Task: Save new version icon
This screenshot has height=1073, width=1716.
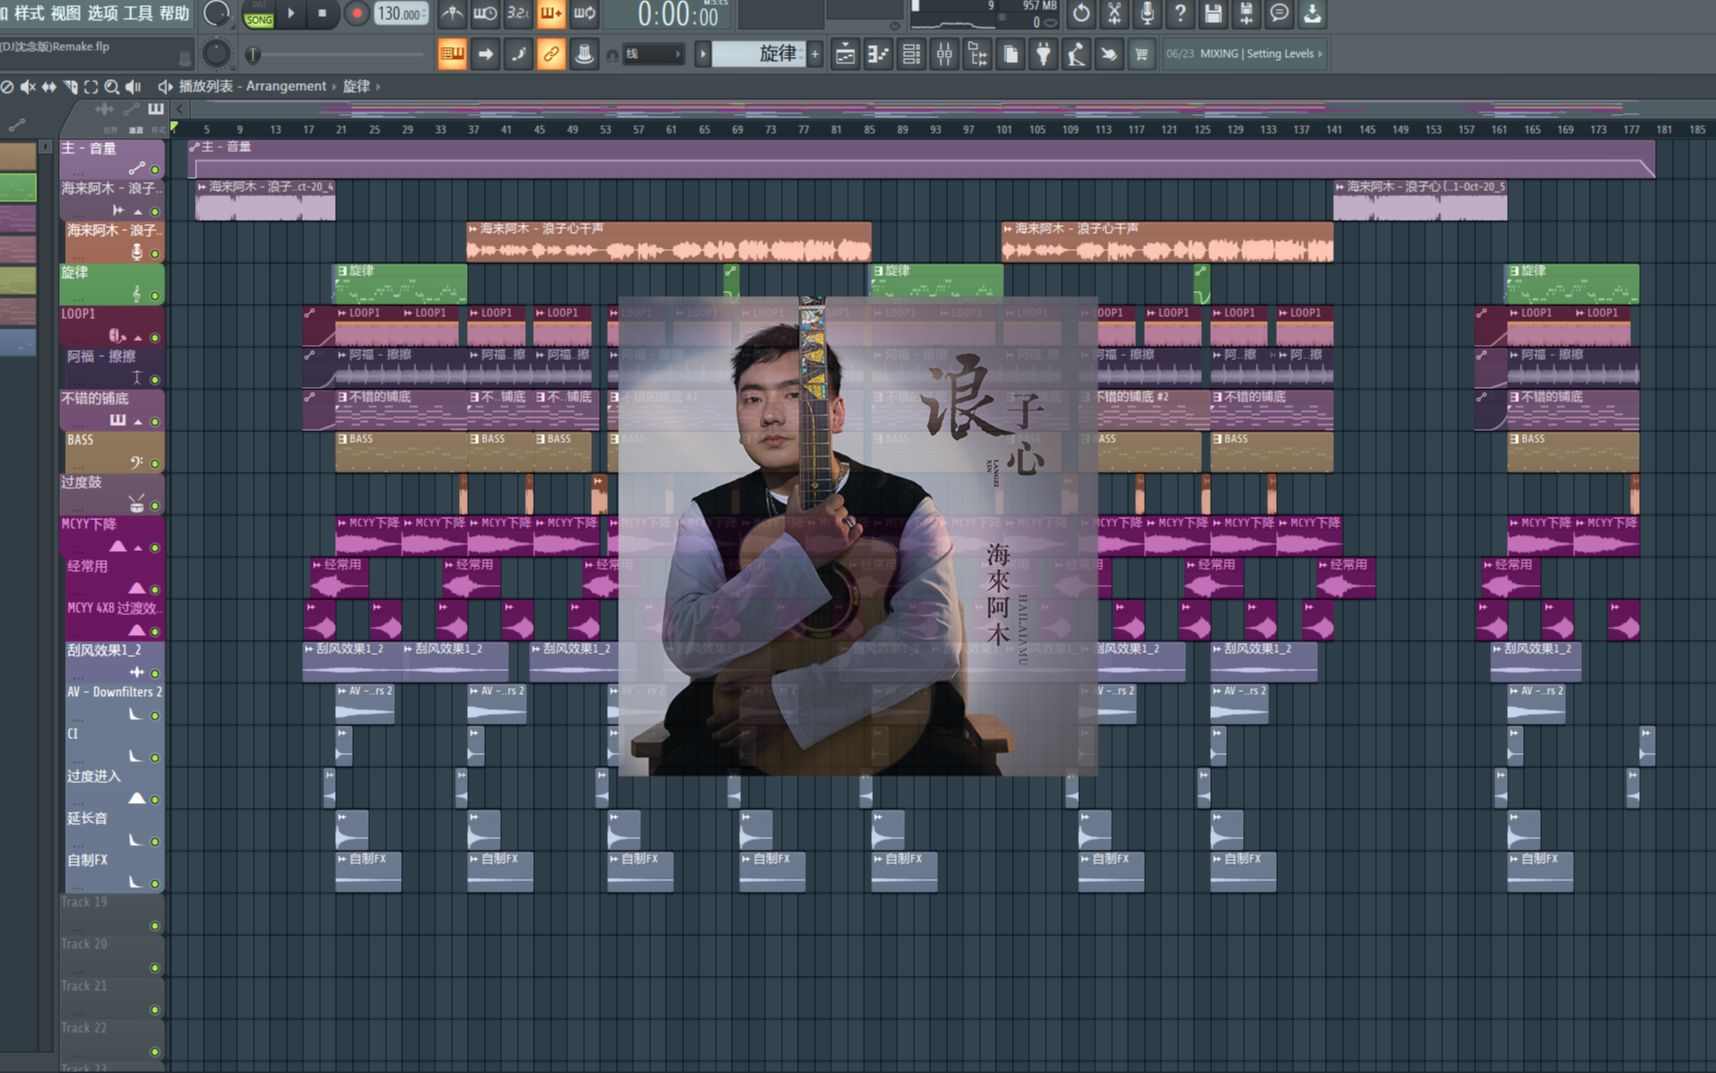Action: tap(1246, 14)
